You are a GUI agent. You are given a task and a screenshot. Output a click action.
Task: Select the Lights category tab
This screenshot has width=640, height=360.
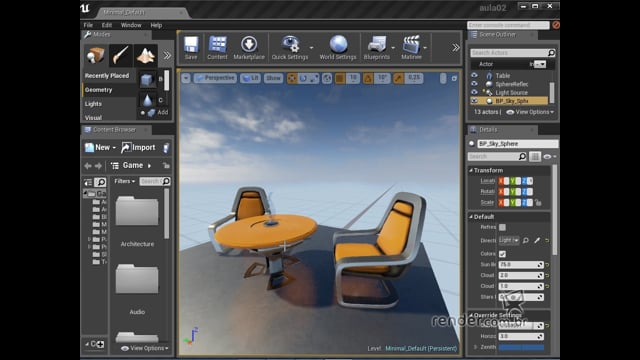(x=93, y=104)
